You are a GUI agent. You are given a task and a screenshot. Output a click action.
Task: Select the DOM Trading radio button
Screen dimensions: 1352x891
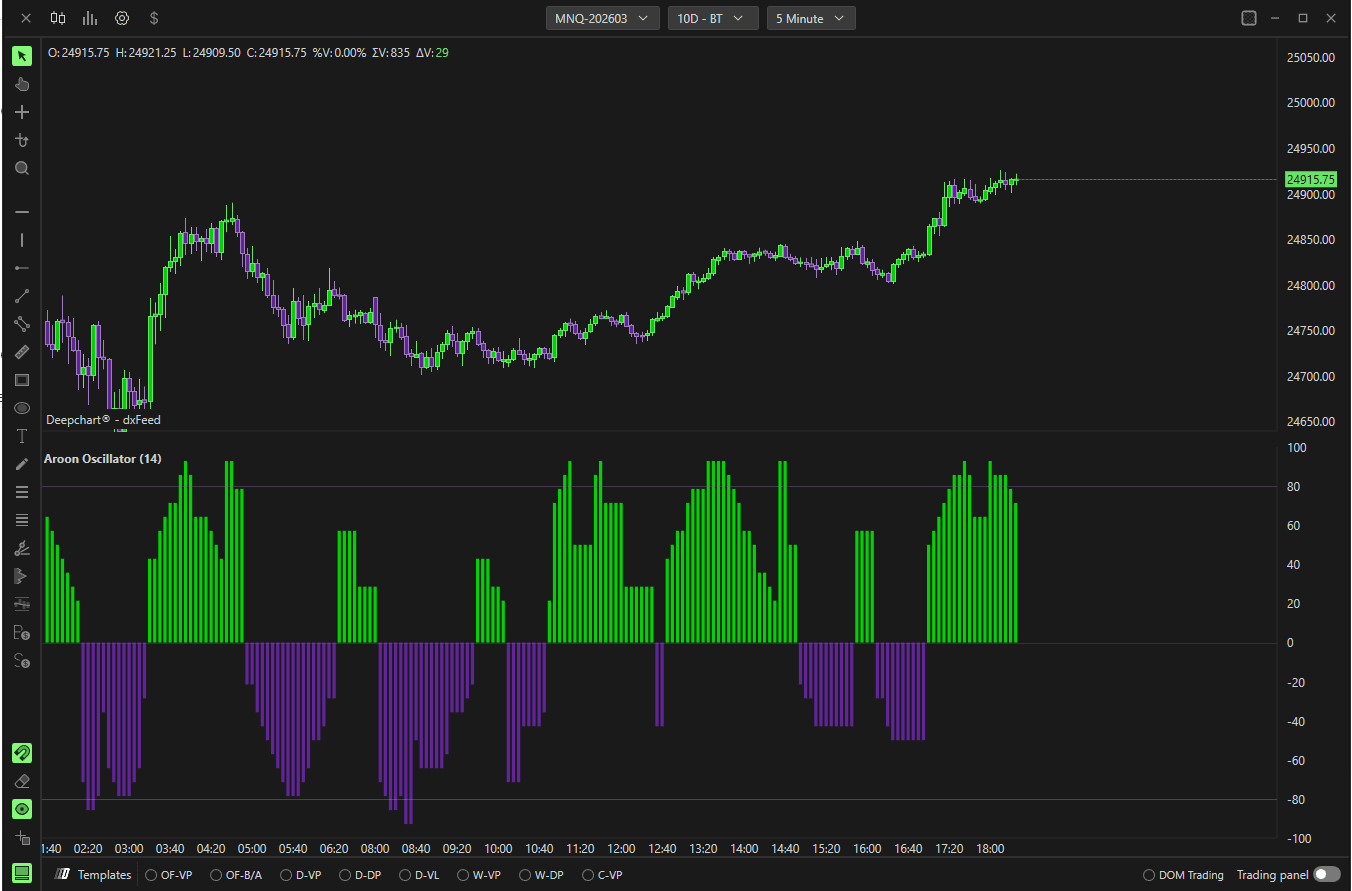[x=1149, y=875]
